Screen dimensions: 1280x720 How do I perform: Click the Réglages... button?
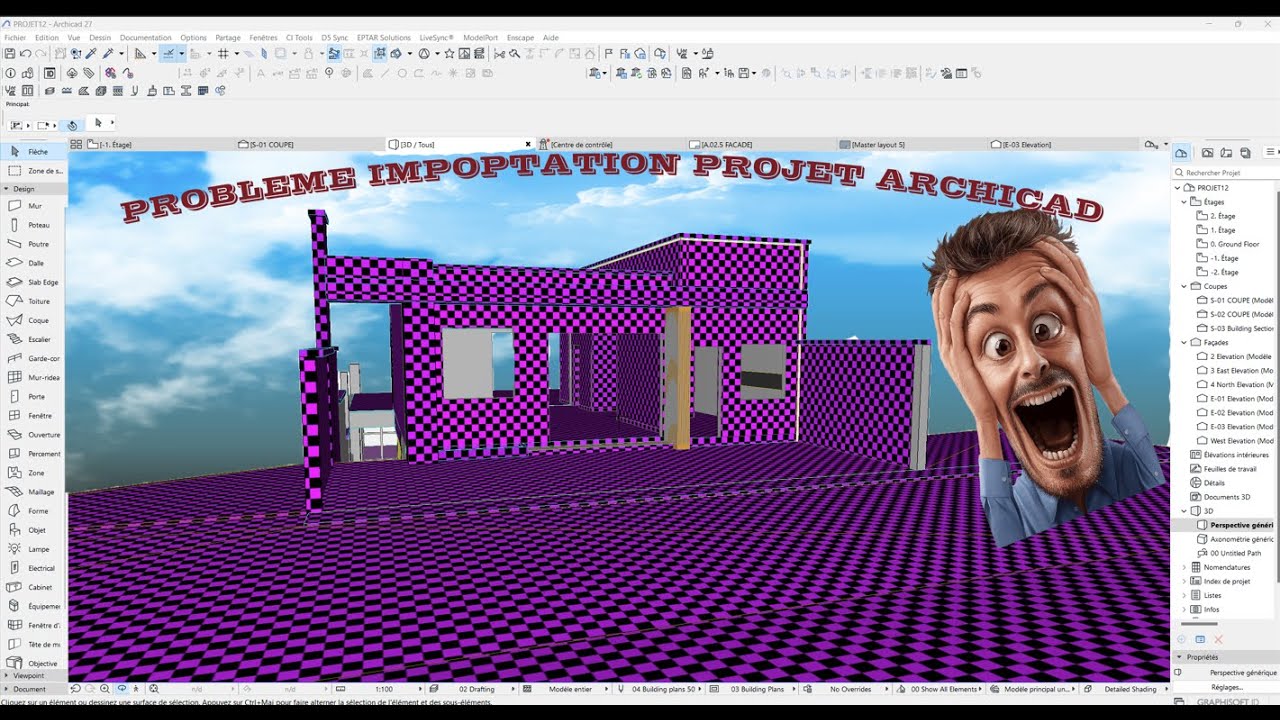[1227, 687]
